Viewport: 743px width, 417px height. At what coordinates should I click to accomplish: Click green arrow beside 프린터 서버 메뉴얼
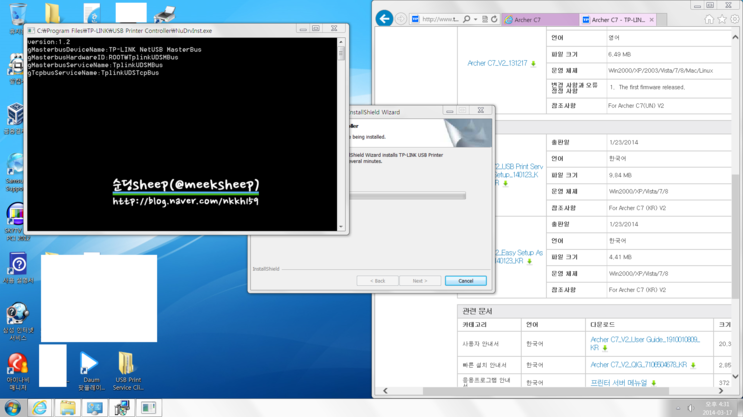point(653,383)
